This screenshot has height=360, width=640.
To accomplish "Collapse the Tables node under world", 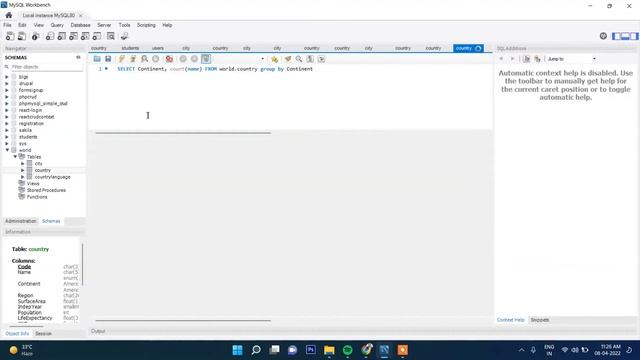I will [x=15, y=157].
